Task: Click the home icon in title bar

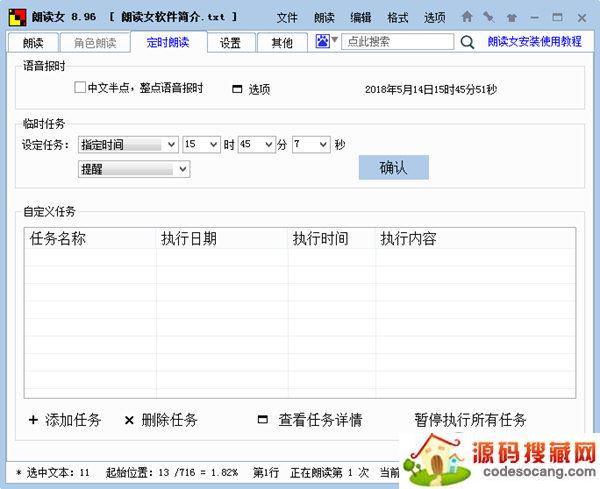Action: point(467,17)
